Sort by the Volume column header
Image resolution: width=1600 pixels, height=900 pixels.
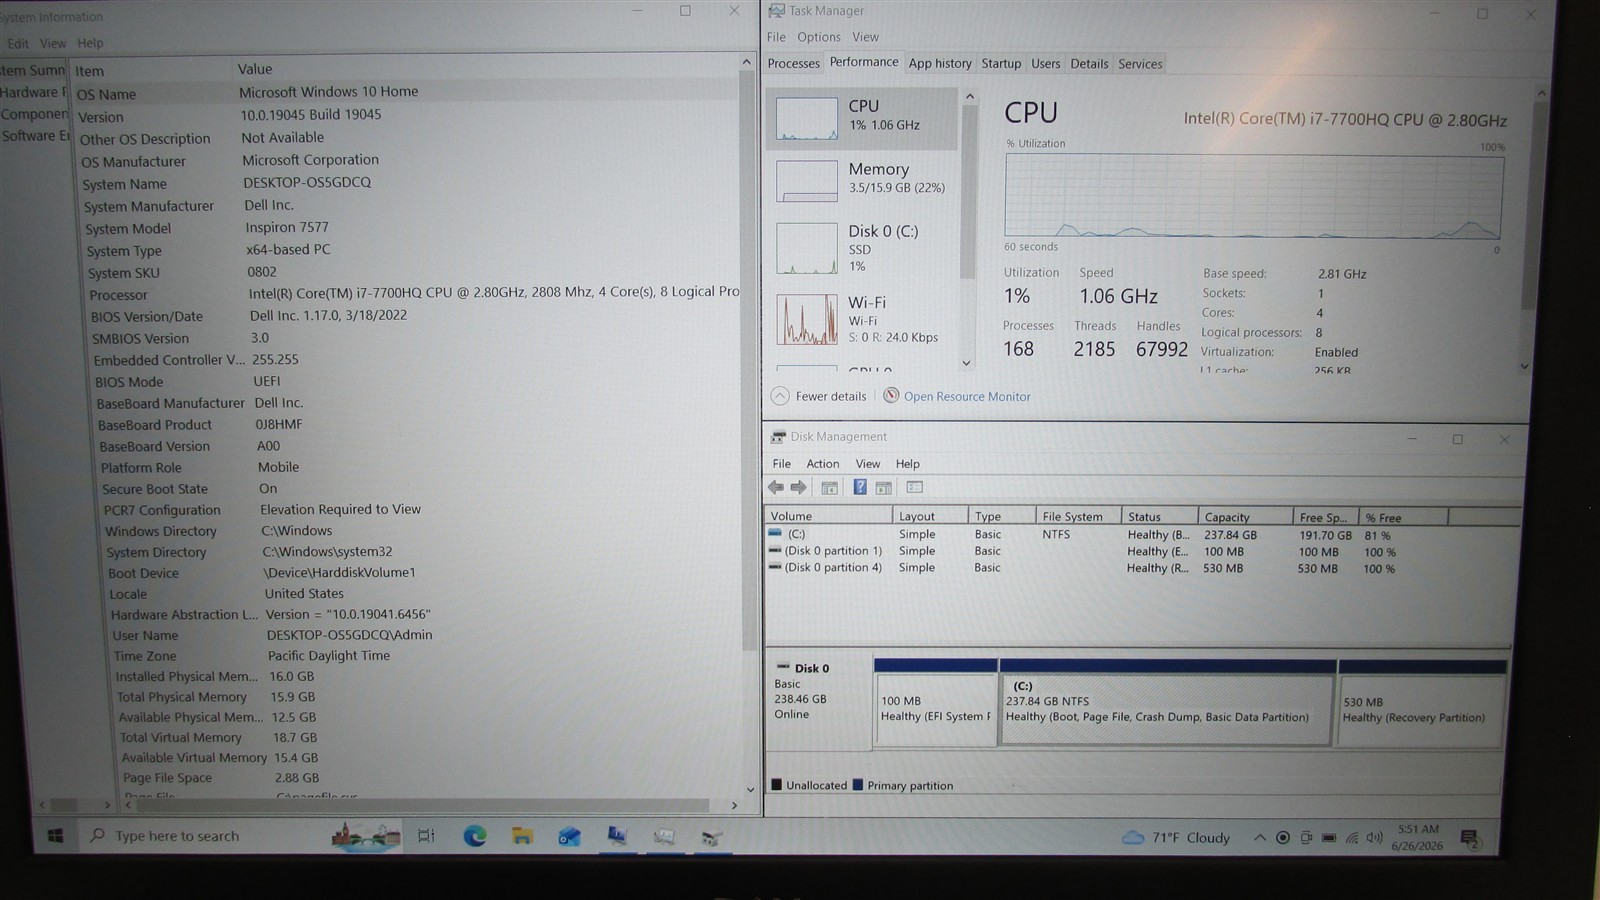coord(829,516)
